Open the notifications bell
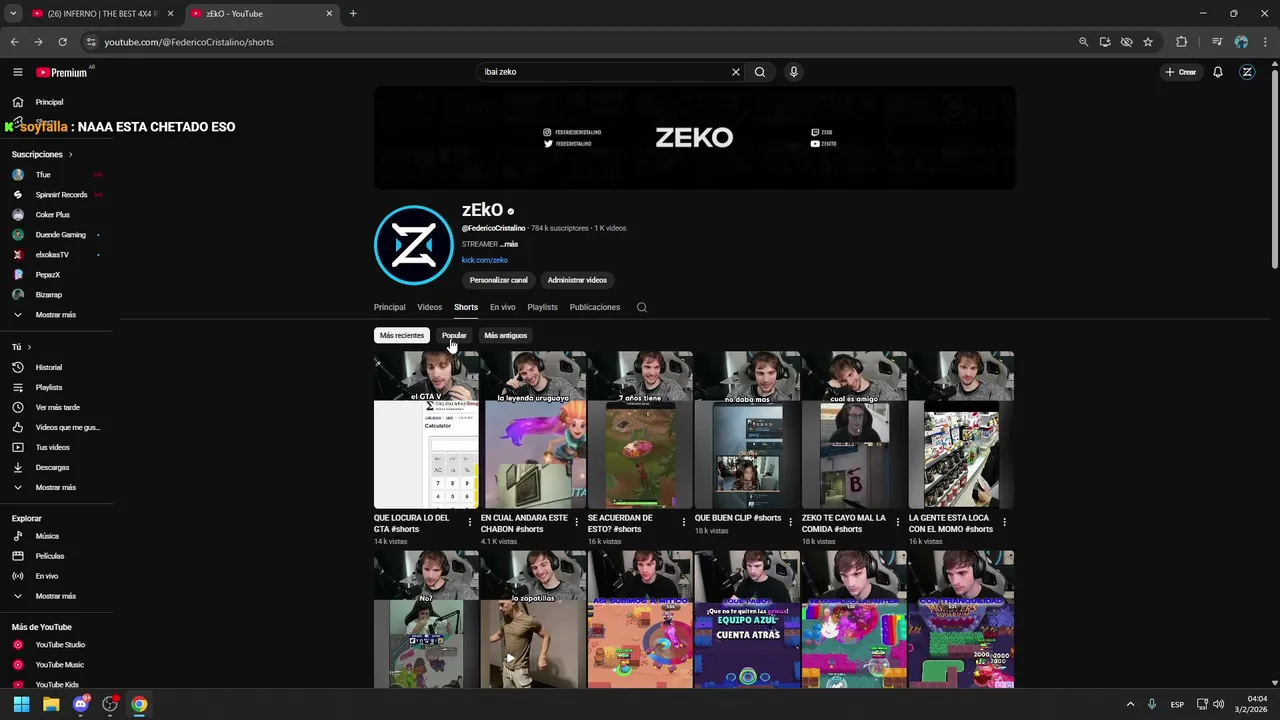This screenshot has width=1280, height=720. pyautogui.click(x=1218, y=72)
